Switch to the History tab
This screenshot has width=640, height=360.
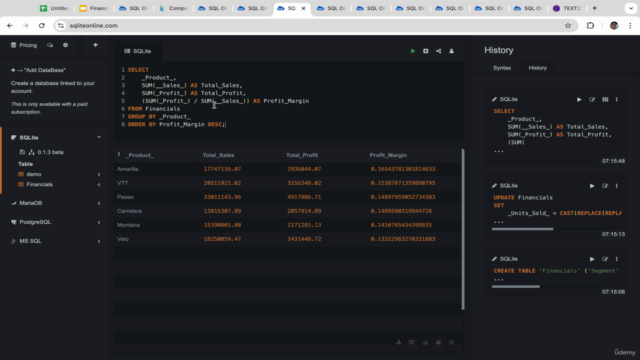click(x=538, y=68)
